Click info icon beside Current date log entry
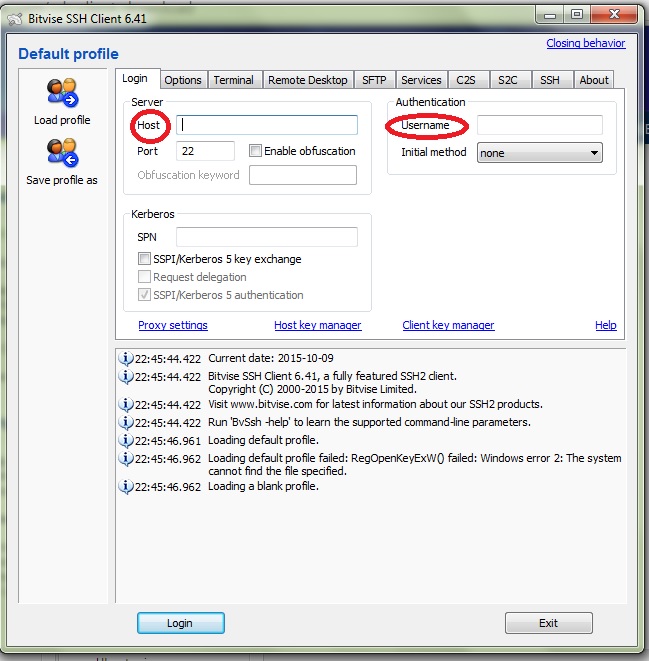Viewport: 649px width, 661px height. [x=126, y=358]
